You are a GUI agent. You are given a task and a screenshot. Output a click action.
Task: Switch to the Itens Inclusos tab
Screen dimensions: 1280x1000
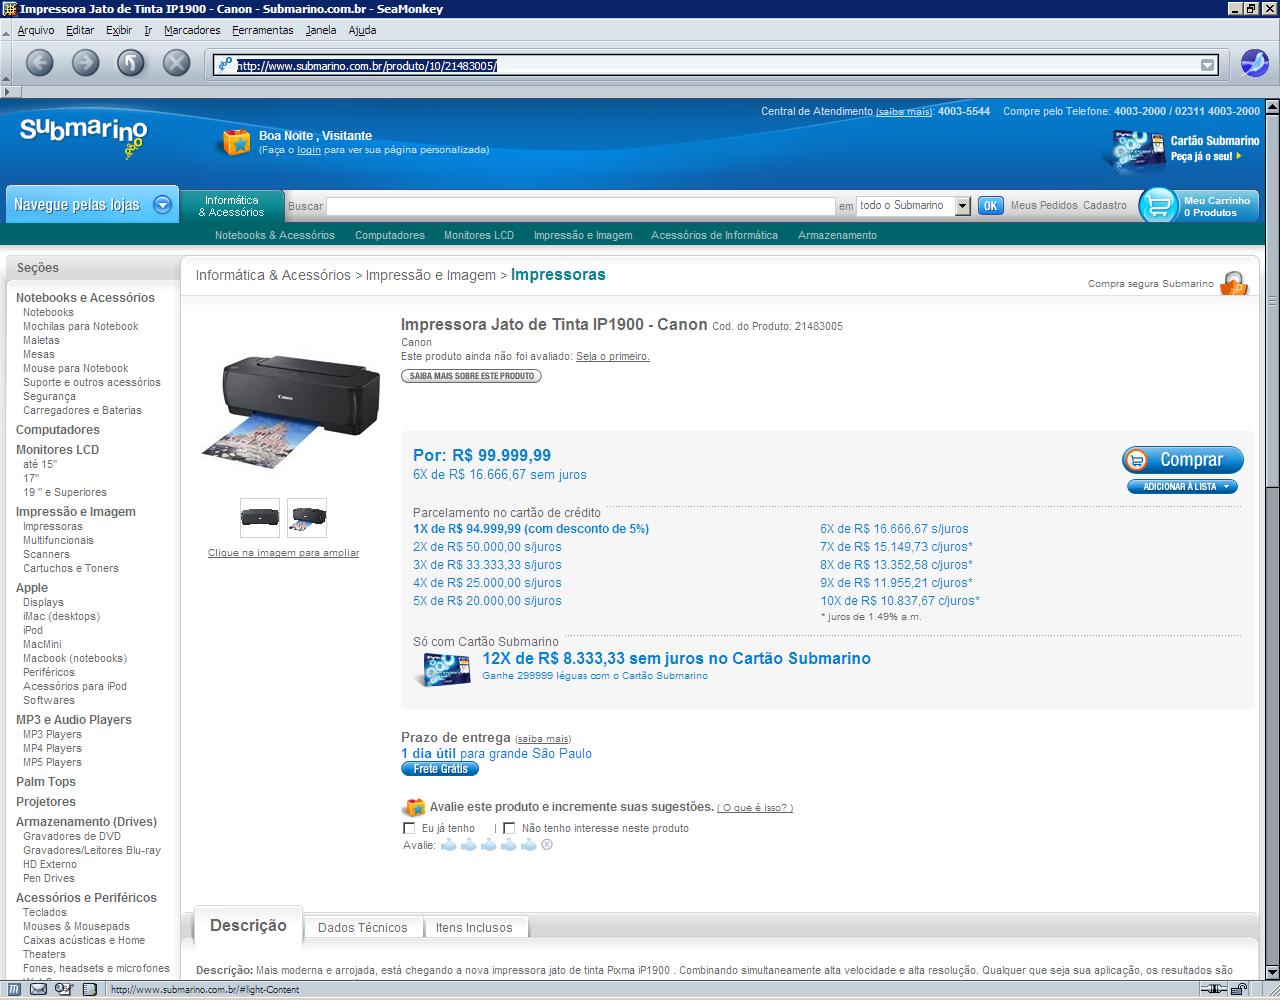(x=474, y=928)
